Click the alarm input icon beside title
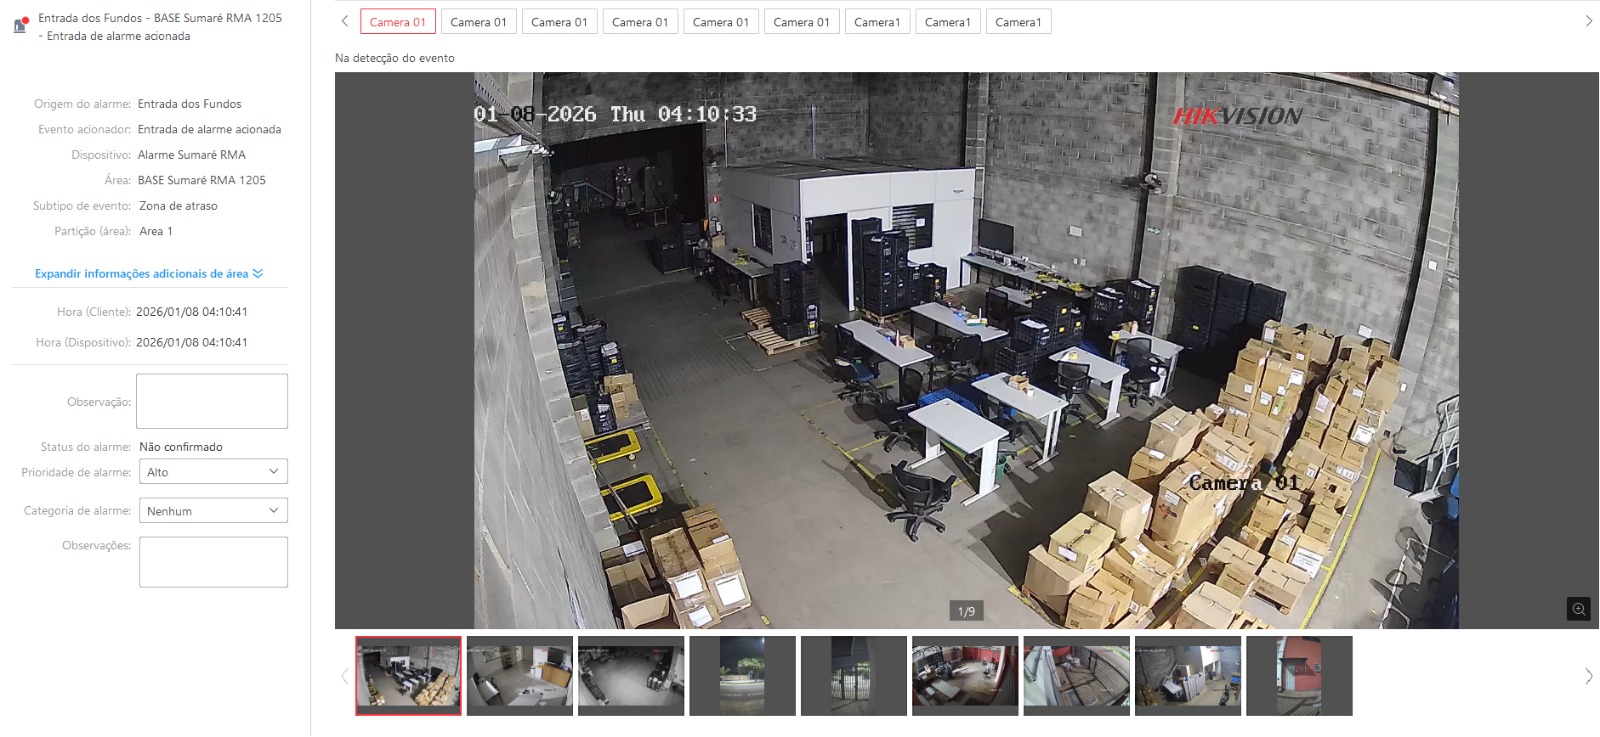This screenshot has width=1600, height=737. [x=21, y=26]
